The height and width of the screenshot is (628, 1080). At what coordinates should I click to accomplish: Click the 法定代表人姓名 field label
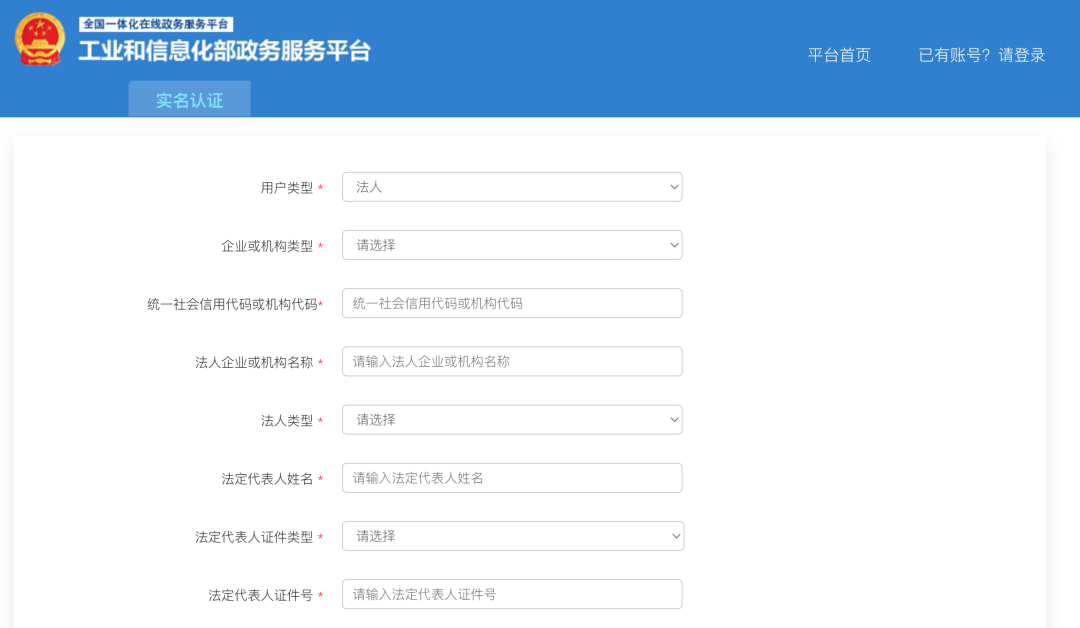click(267, 479)
